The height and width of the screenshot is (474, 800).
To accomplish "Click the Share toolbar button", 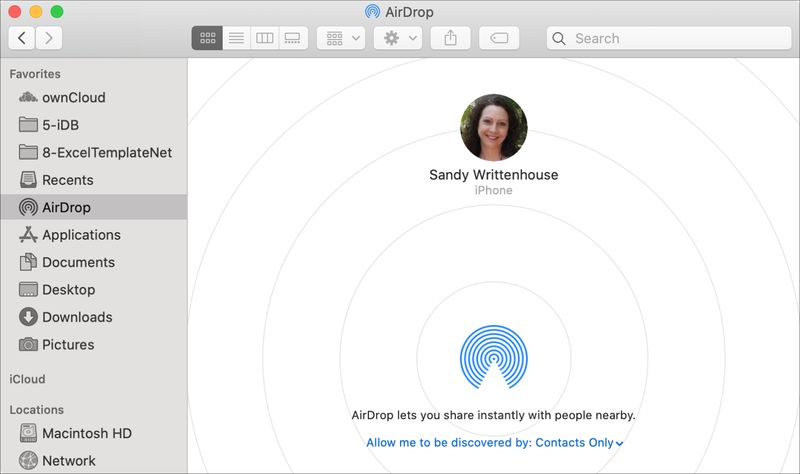I will pyautogui.click(x=451, y=38).
